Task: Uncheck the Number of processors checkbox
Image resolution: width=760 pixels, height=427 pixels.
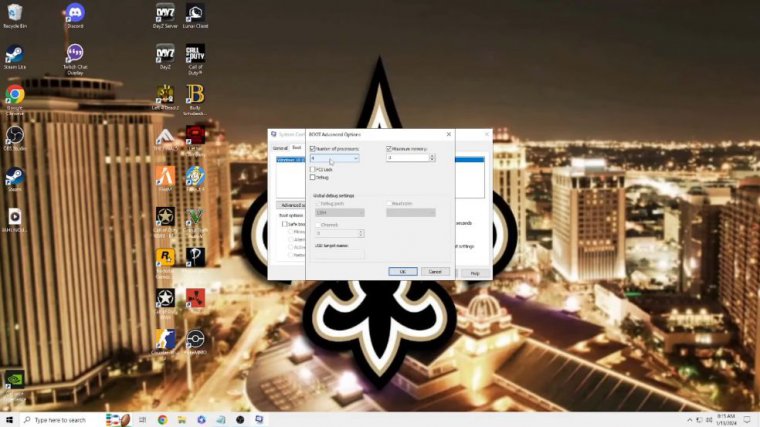Action: coord(312,148)
